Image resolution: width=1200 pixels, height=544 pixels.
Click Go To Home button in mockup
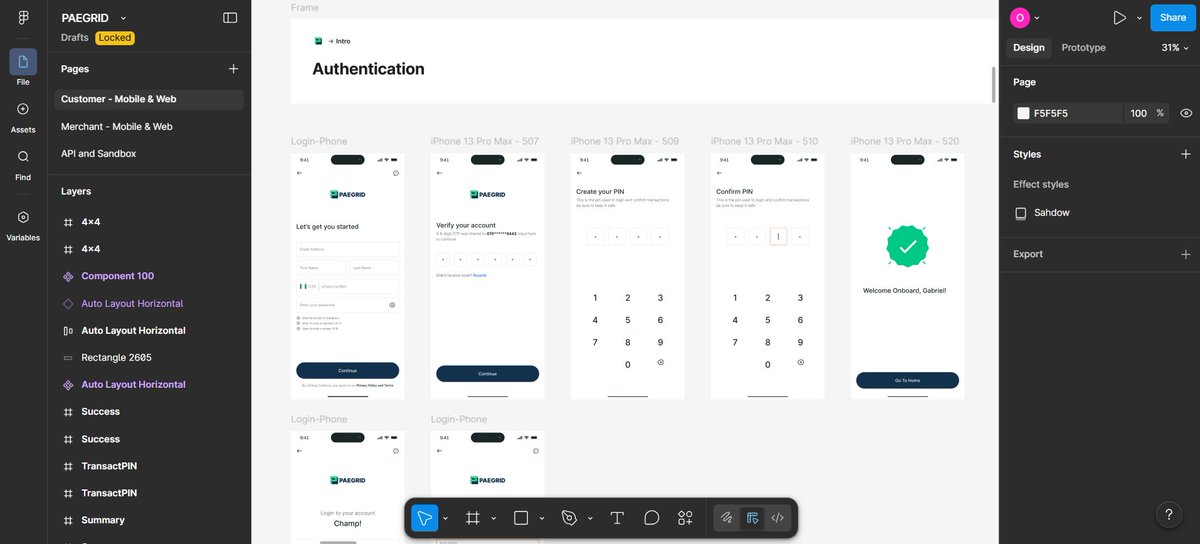907,381
